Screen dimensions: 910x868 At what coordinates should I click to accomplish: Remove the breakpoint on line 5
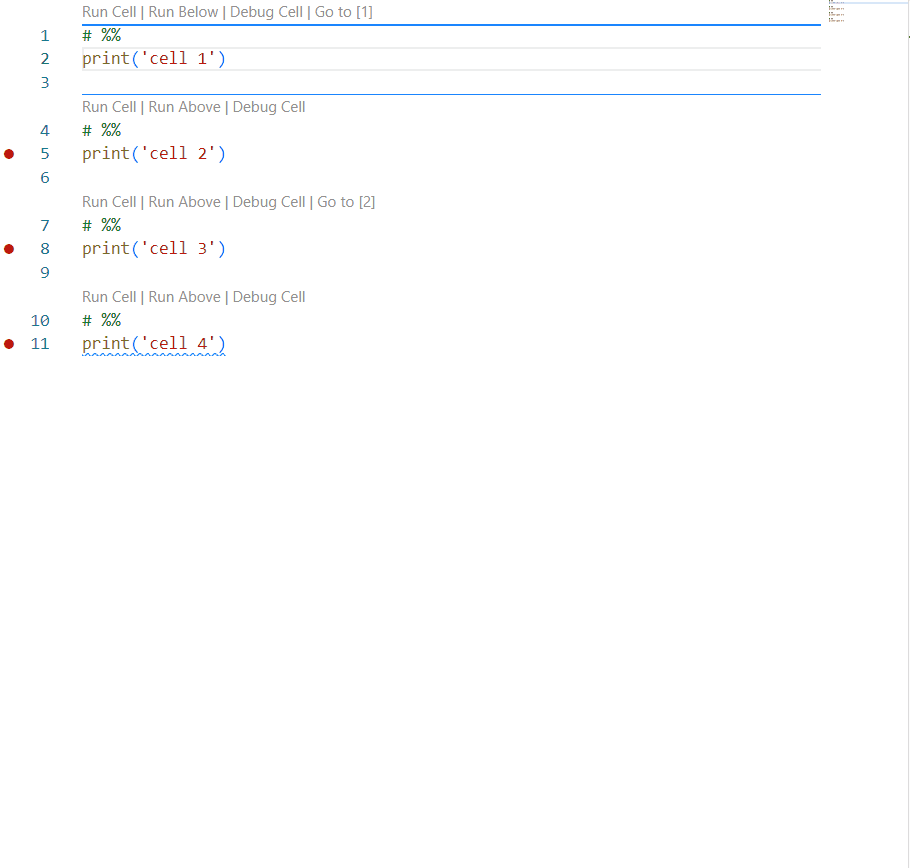tap(9, 153)
